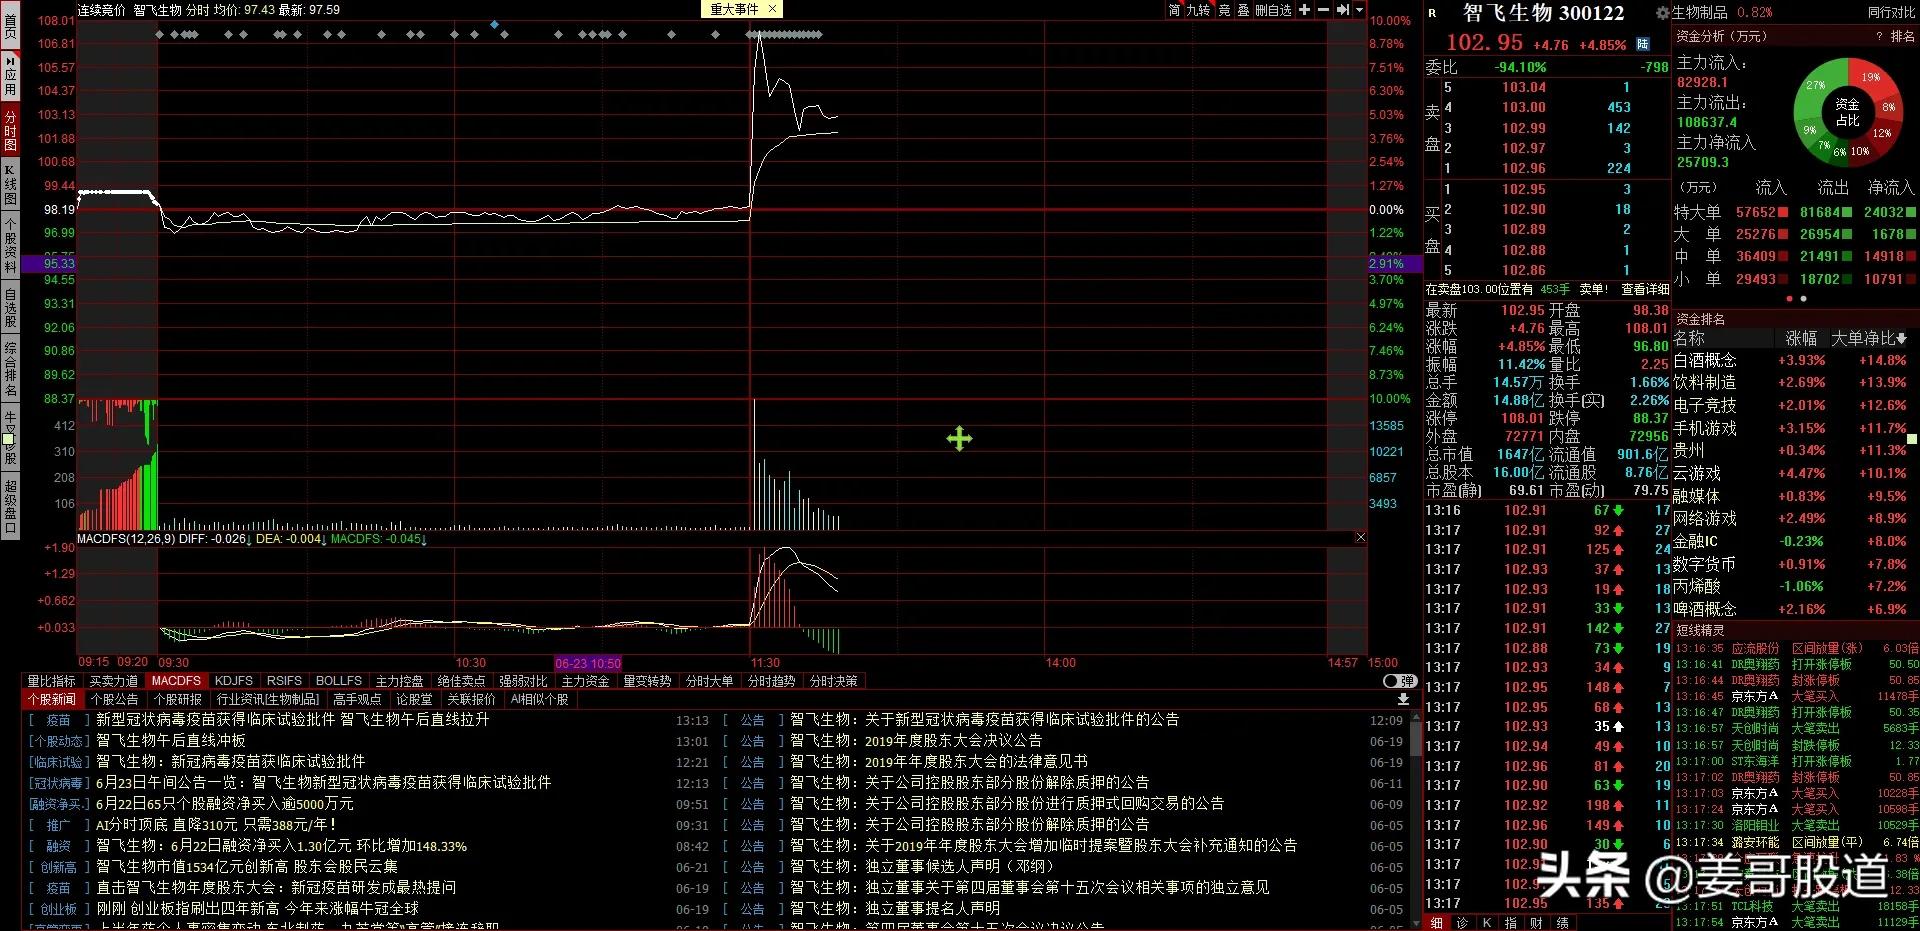Click the question mark help icon
This screenshot has width=1920, height=931.
[x=1879, y=36]
